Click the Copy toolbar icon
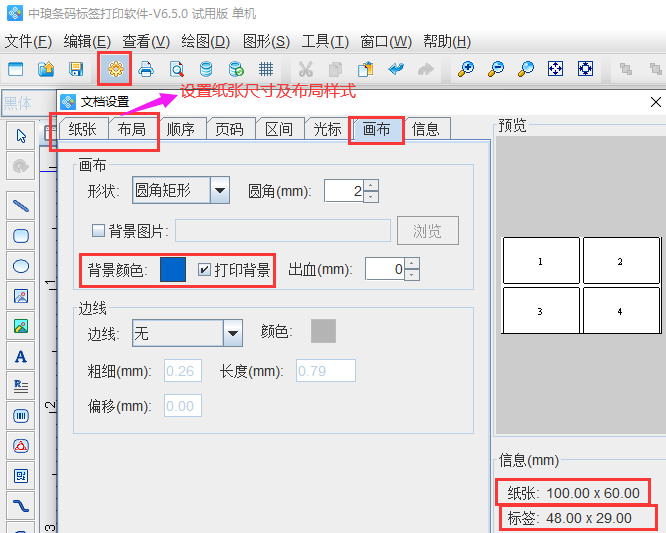The image size is (666, 533). [x=336, y=69]
